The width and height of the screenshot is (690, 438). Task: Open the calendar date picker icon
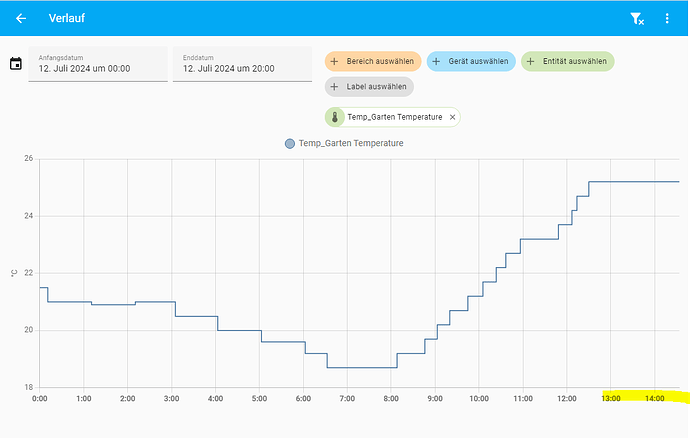coord(16,63)
